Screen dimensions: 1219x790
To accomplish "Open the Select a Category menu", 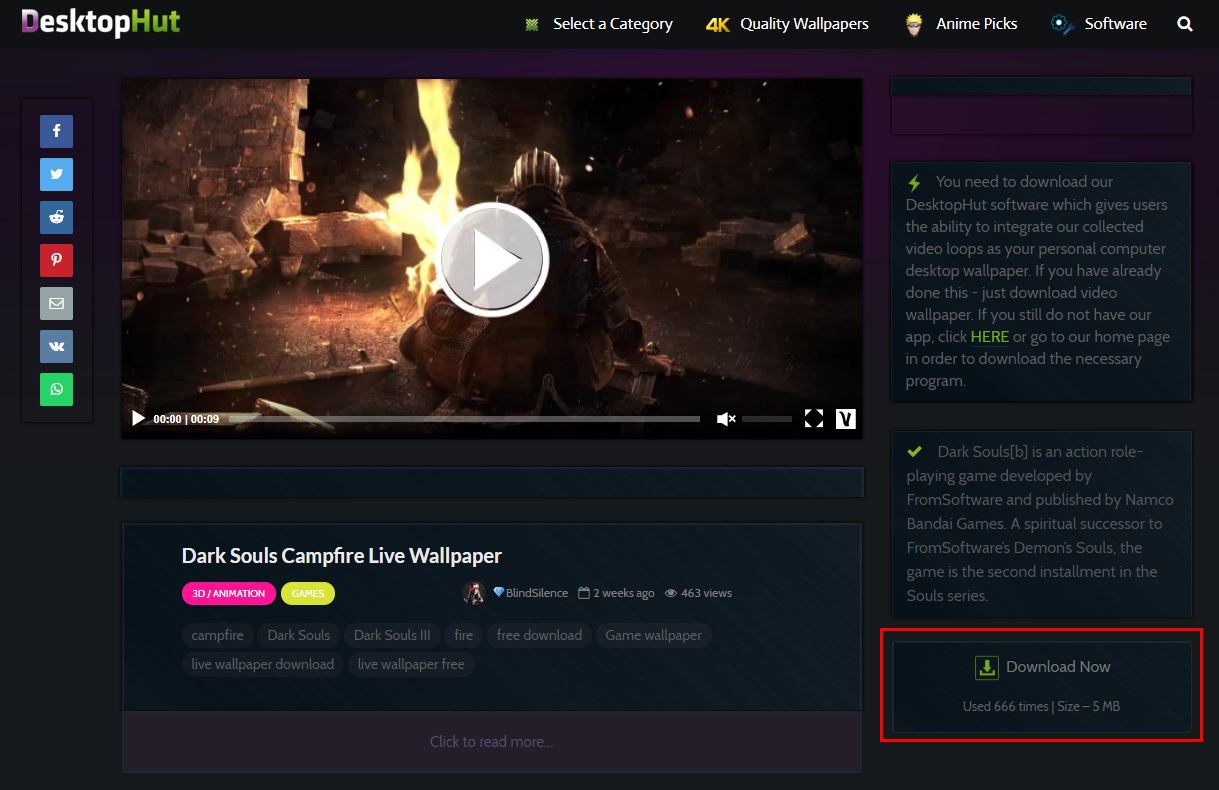I will click(x=598, y=24).
